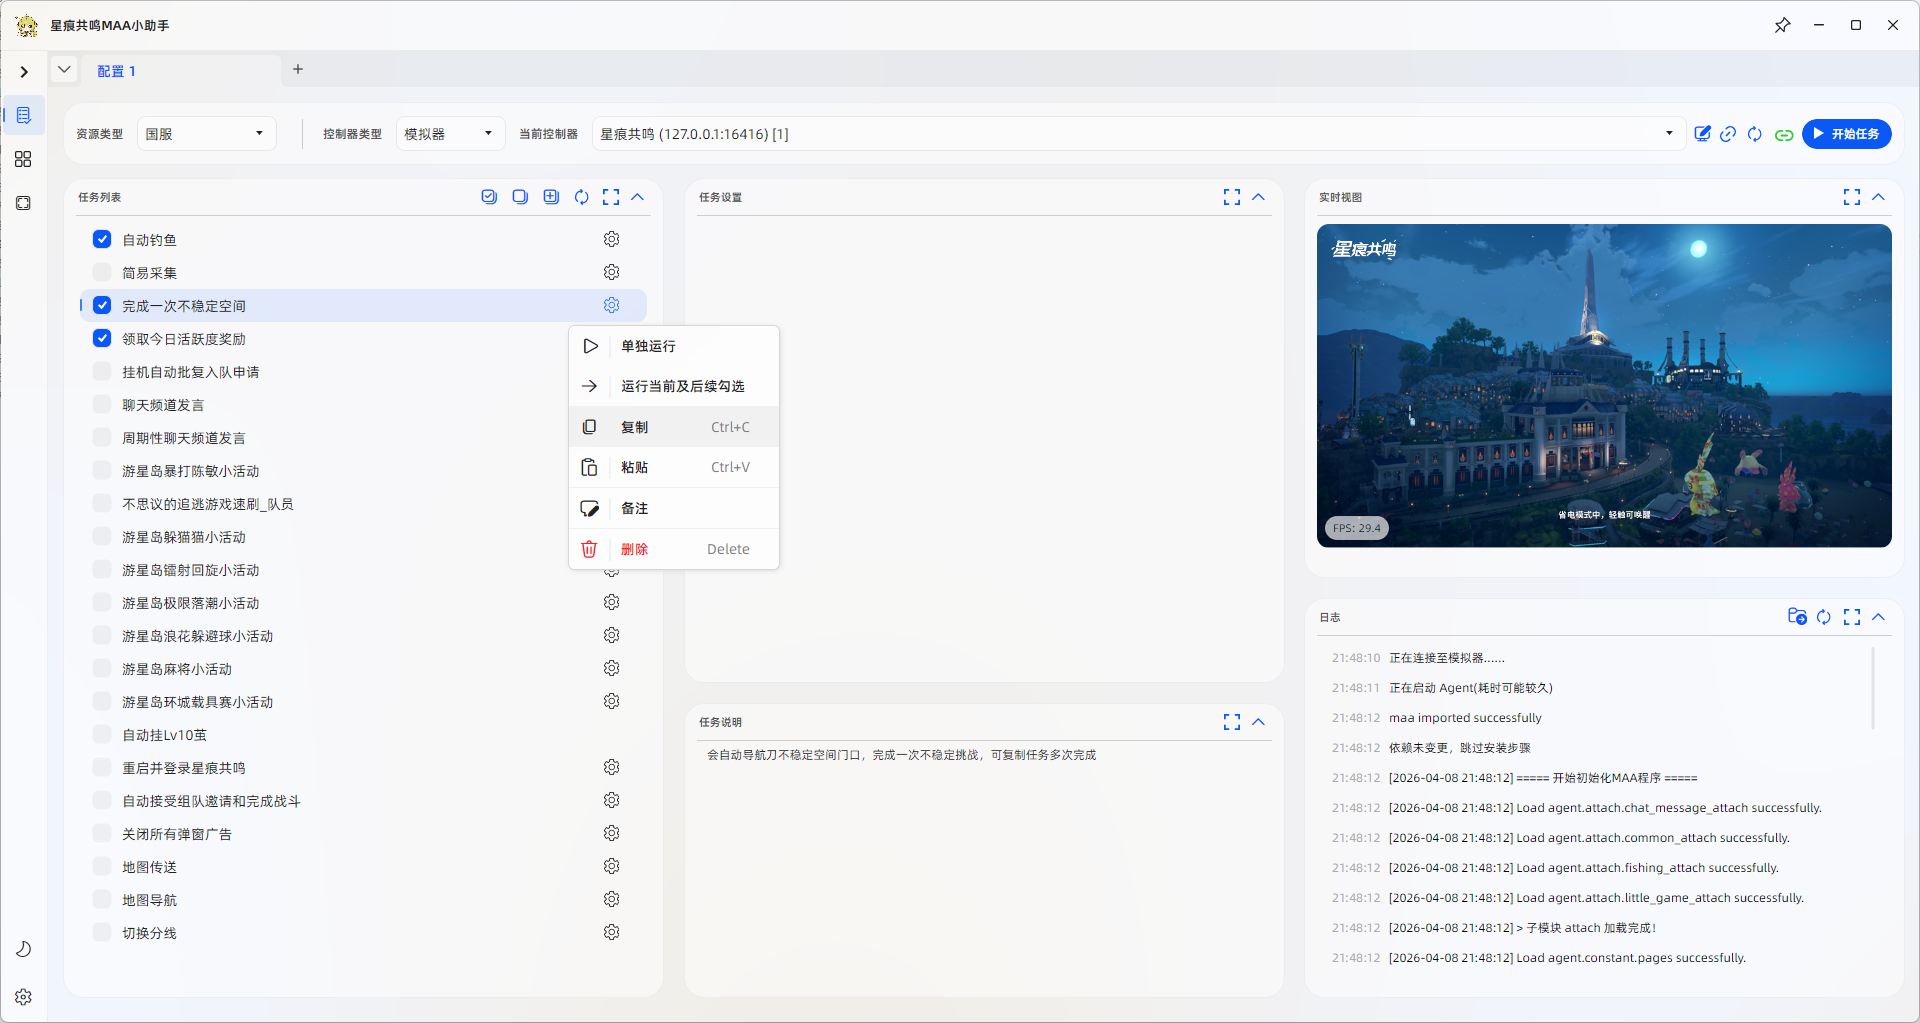Expand the left sidebar chevron
Image resolution: width=1920 pixels, height=1023 pixels.
24,72
